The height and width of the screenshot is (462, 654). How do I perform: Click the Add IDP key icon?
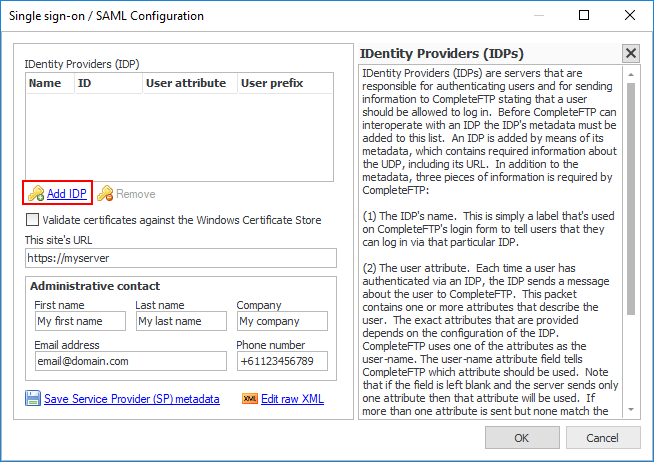click(x=35, y=194)
